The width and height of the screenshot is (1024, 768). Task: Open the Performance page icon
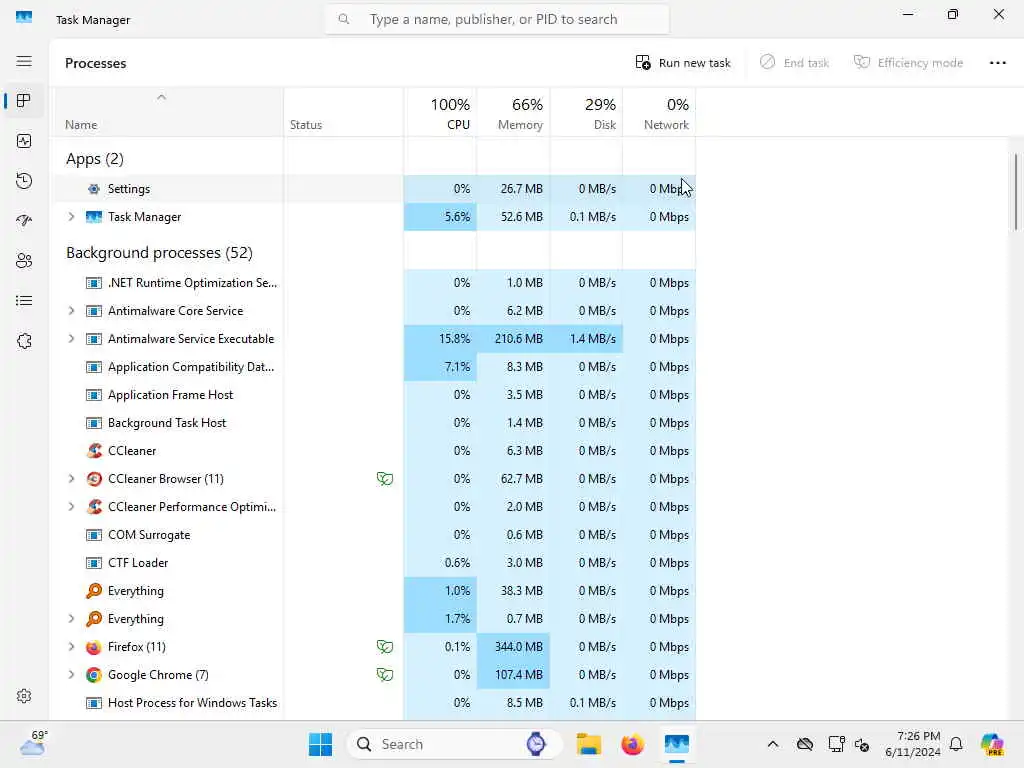(24, 141)
